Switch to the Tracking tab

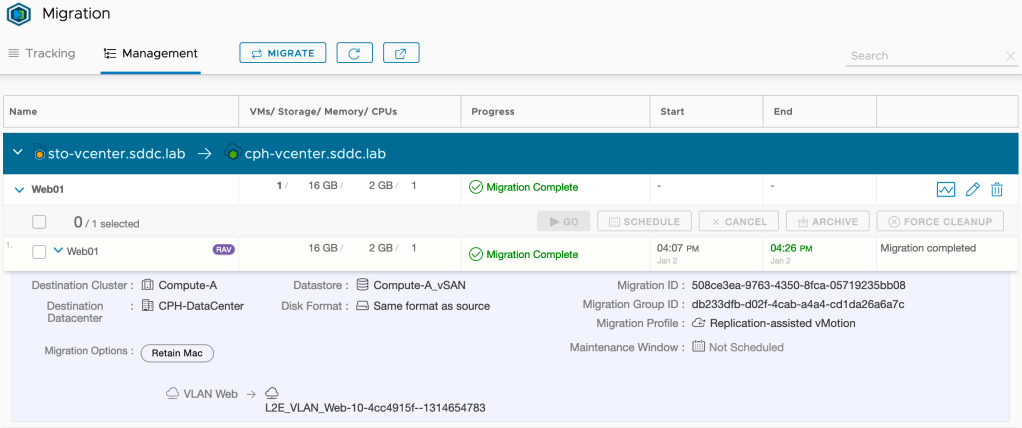pyautogui.click(x=42, y=53)
